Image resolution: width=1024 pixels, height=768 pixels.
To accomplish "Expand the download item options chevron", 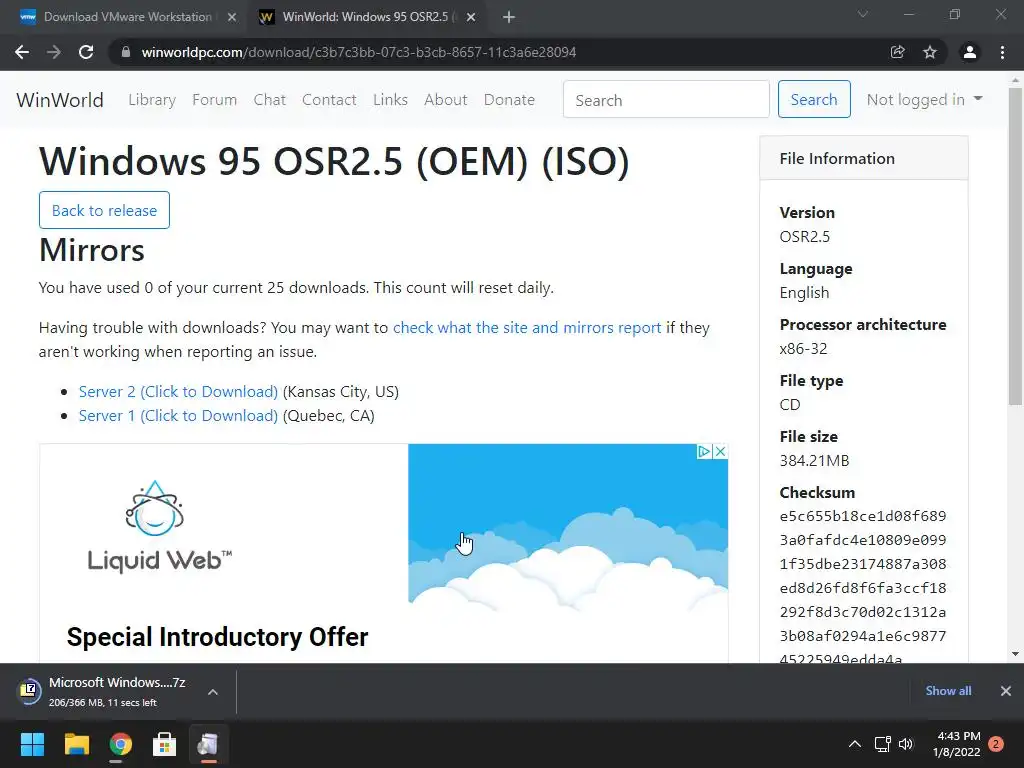I will (x=213, y=692).
